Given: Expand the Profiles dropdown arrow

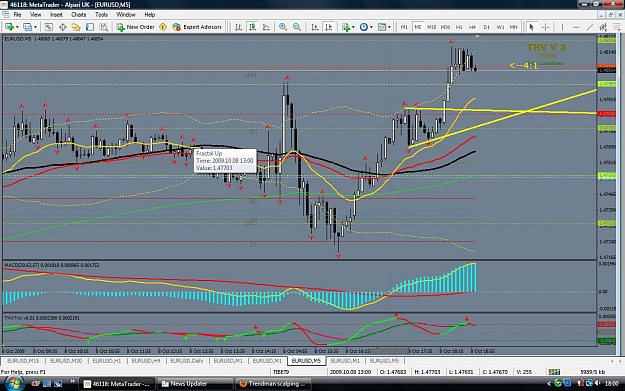Looking at the screenshot, I should (x=35, y=27).
